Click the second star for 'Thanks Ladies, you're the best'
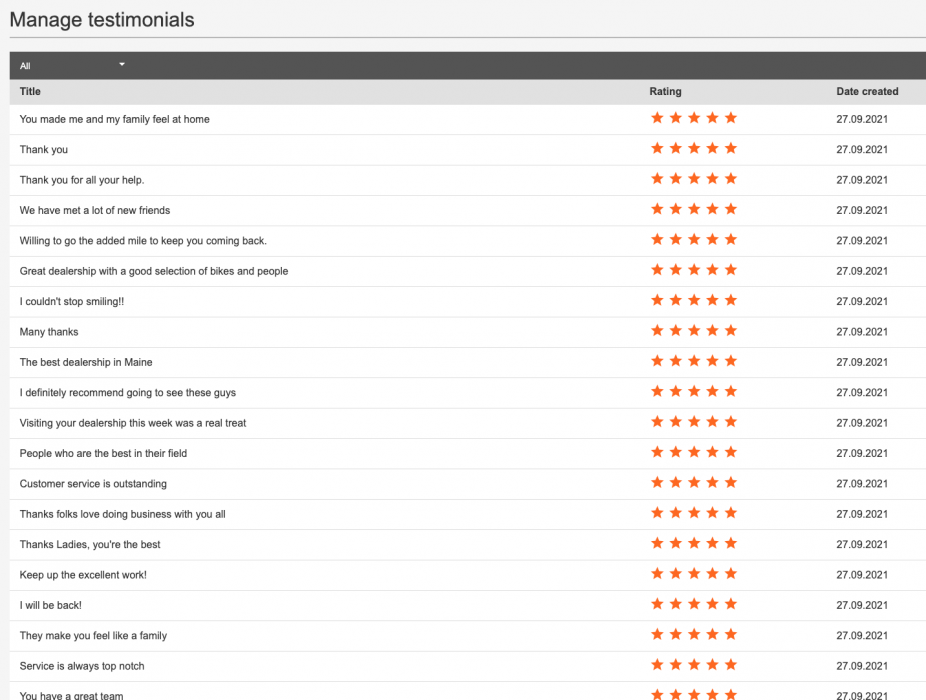Image resolution: width=926 pixels, height=700 pixels. 675,544
